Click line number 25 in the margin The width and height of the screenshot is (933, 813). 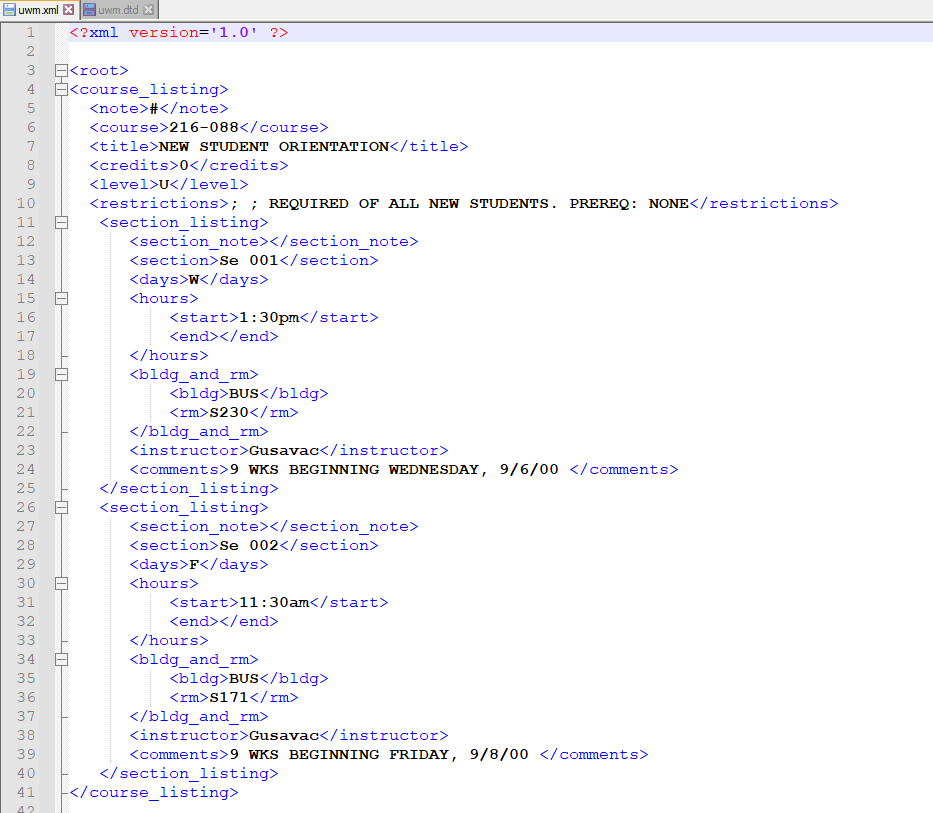(x=27, y=488)
